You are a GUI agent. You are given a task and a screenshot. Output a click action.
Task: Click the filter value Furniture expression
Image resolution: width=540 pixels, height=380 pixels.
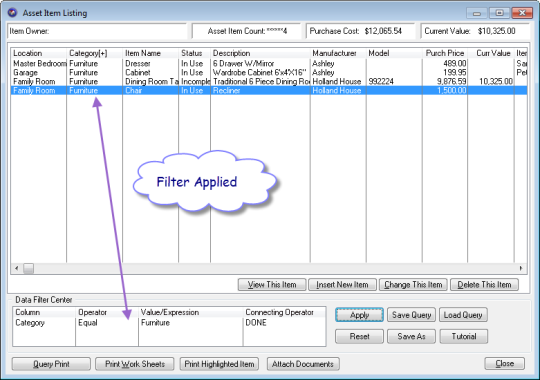155,323
